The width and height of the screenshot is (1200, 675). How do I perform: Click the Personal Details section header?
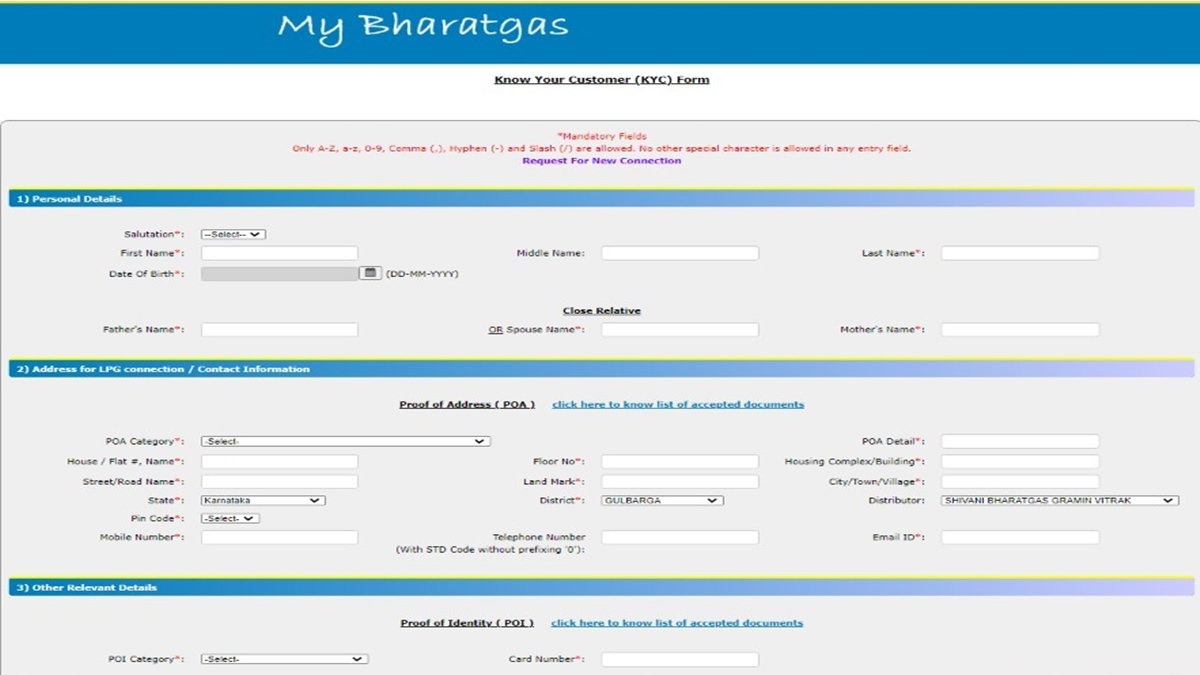[x=600, y=199]
